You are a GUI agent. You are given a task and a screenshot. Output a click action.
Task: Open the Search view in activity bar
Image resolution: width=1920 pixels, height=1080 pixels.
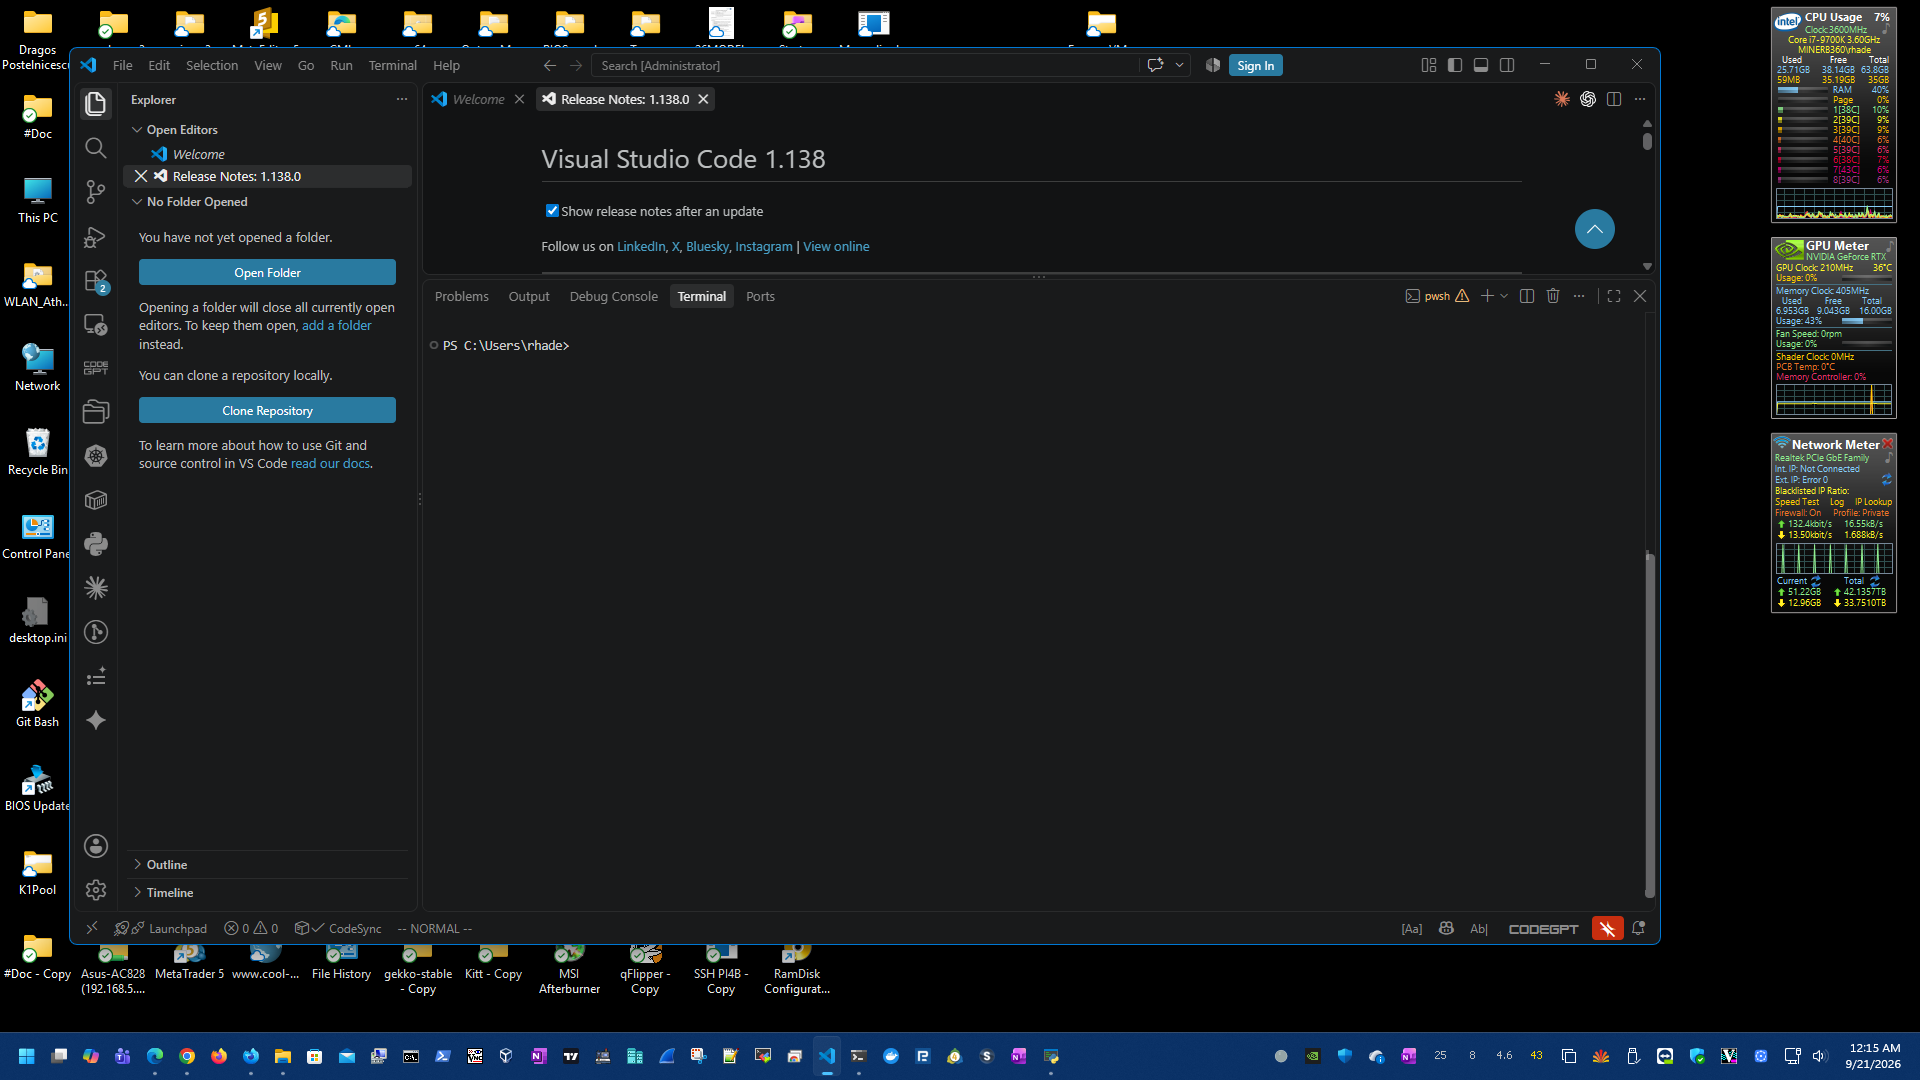pyautogui.click(x=95, y=148)
